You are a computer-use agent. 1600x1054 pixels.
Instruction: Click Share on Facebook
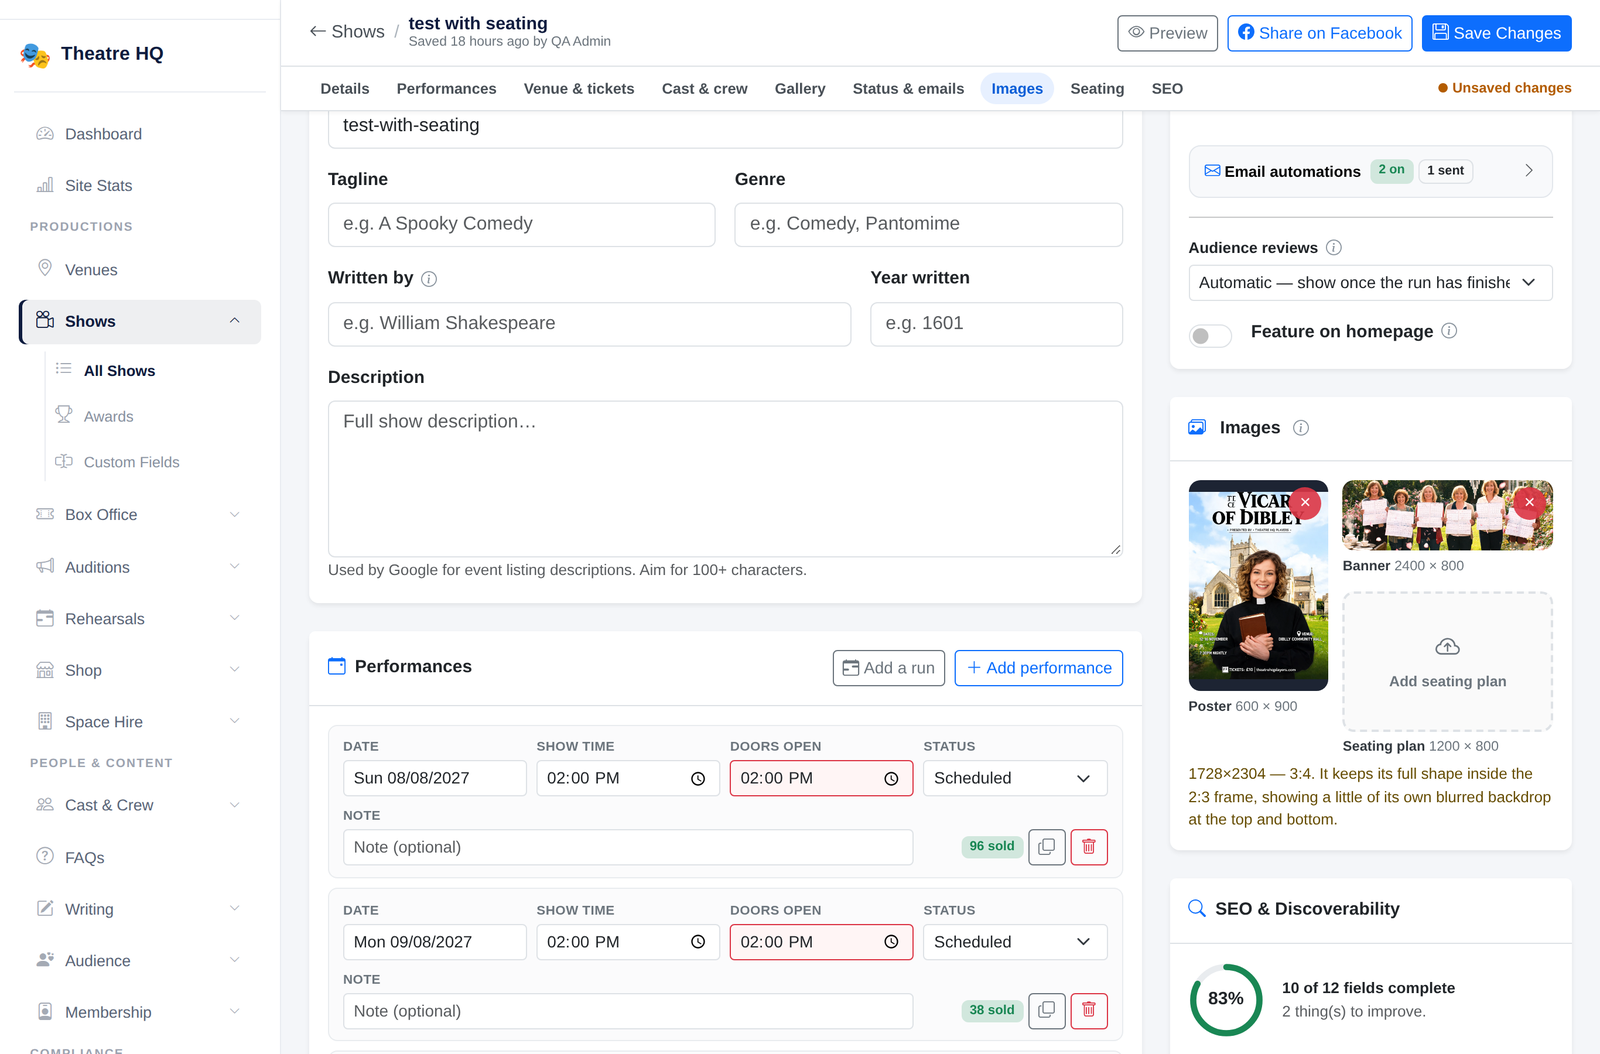(1319, 33)
